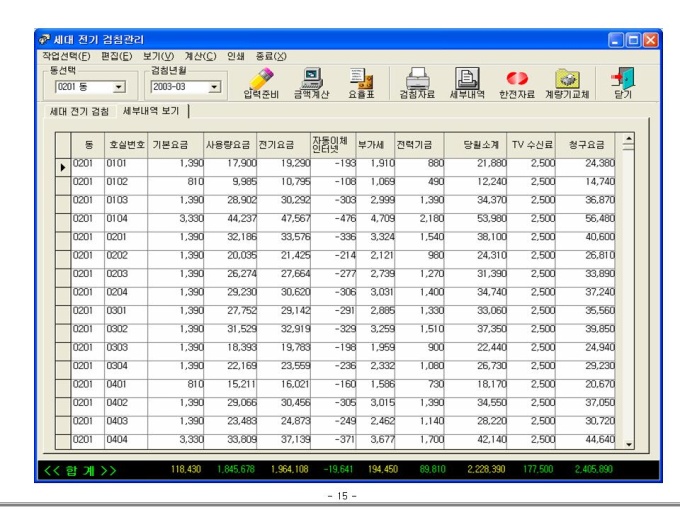Click the 검침자료 printer icon

point(418,79)
